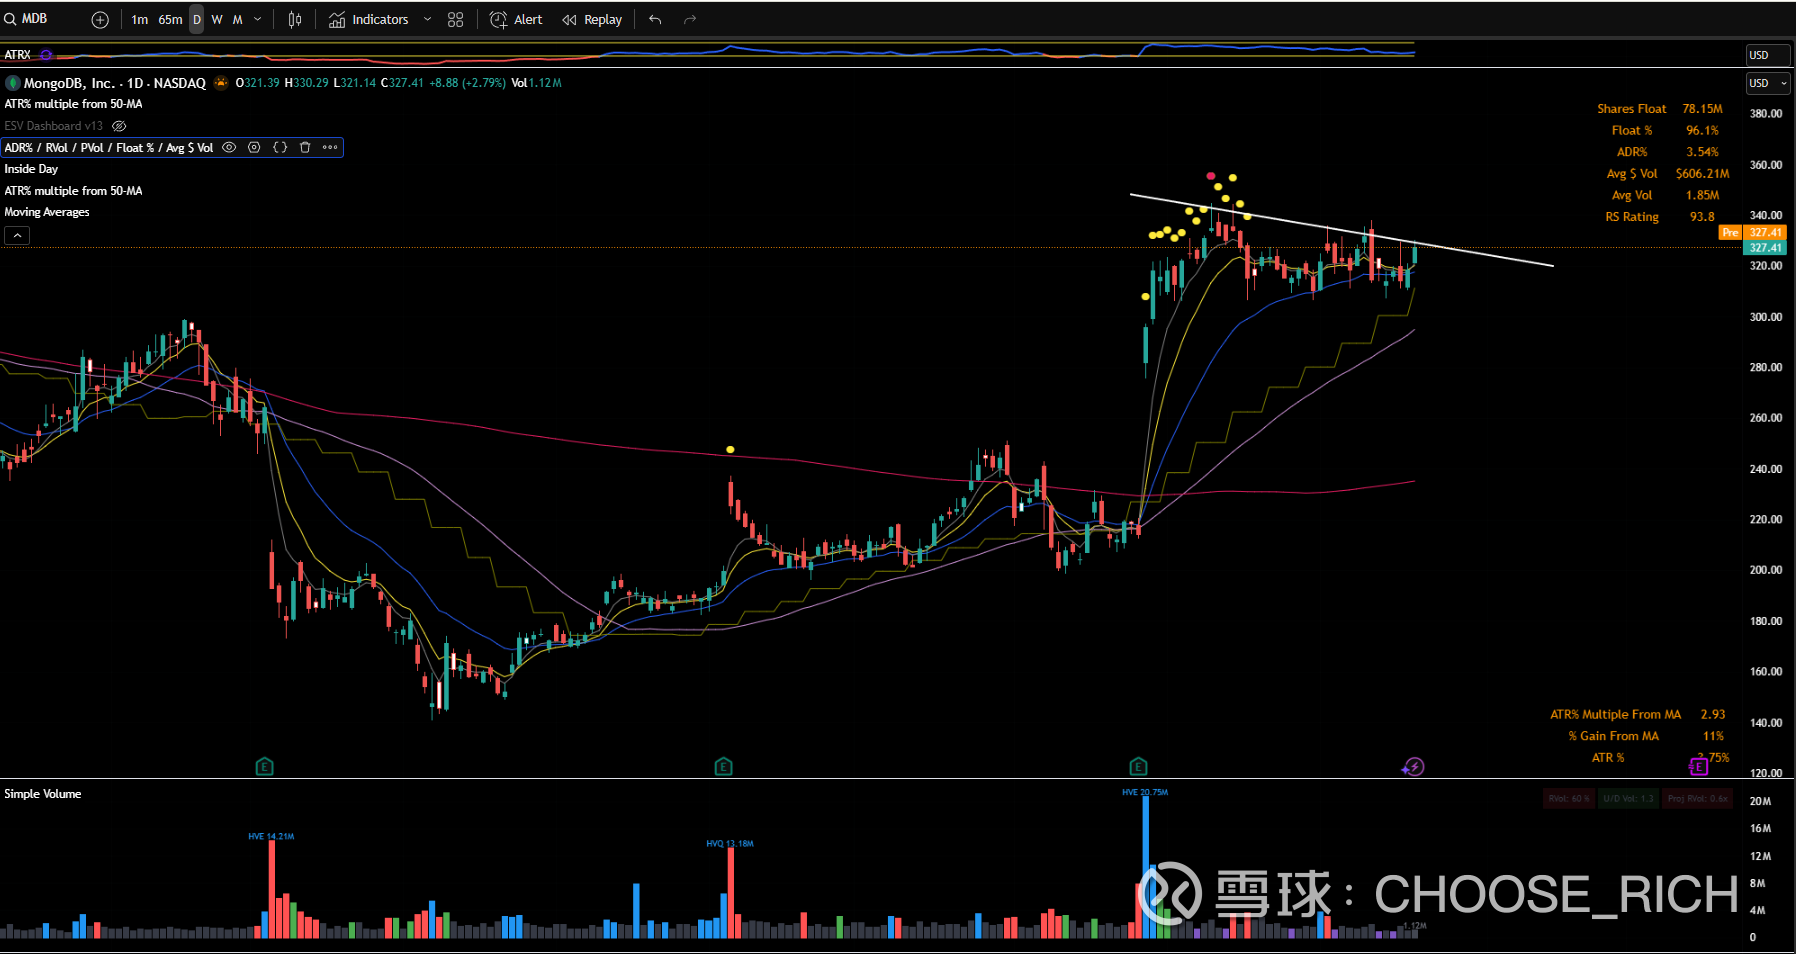
Task: Hide the ADR% / RVol / PVol indicator
Action: tap(229, 148)
